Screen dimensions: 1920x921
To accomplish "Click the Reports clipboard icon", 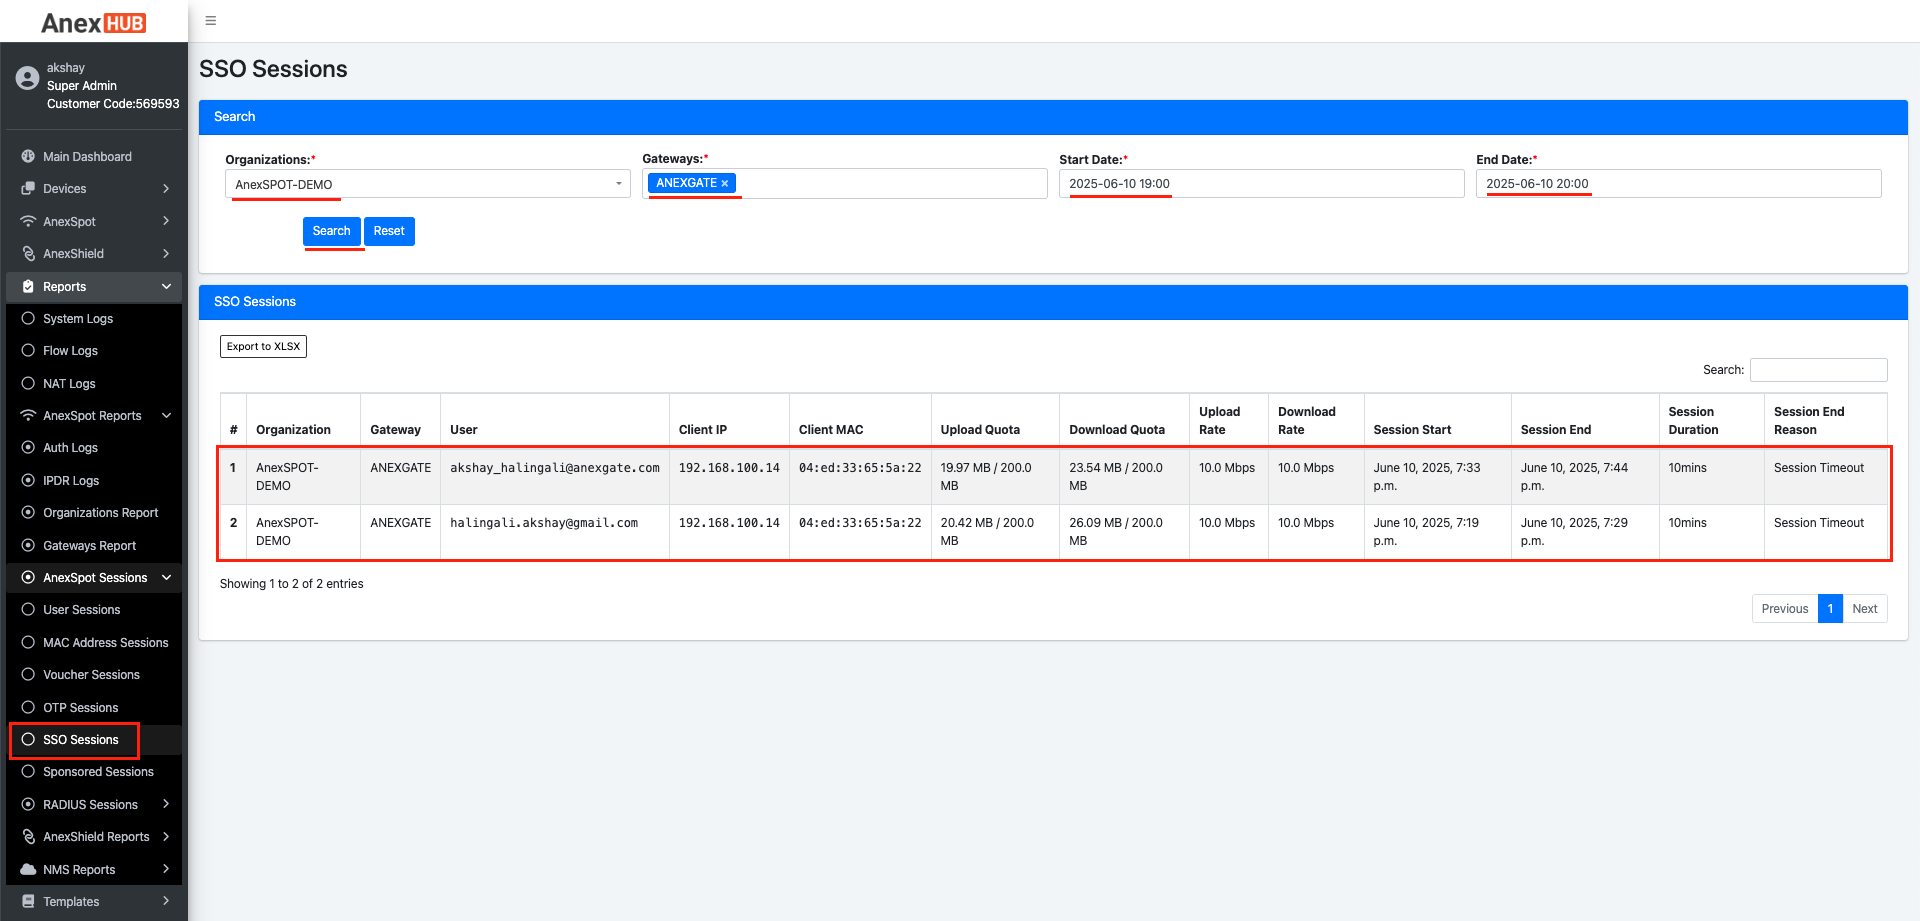I will click(27, 286).
